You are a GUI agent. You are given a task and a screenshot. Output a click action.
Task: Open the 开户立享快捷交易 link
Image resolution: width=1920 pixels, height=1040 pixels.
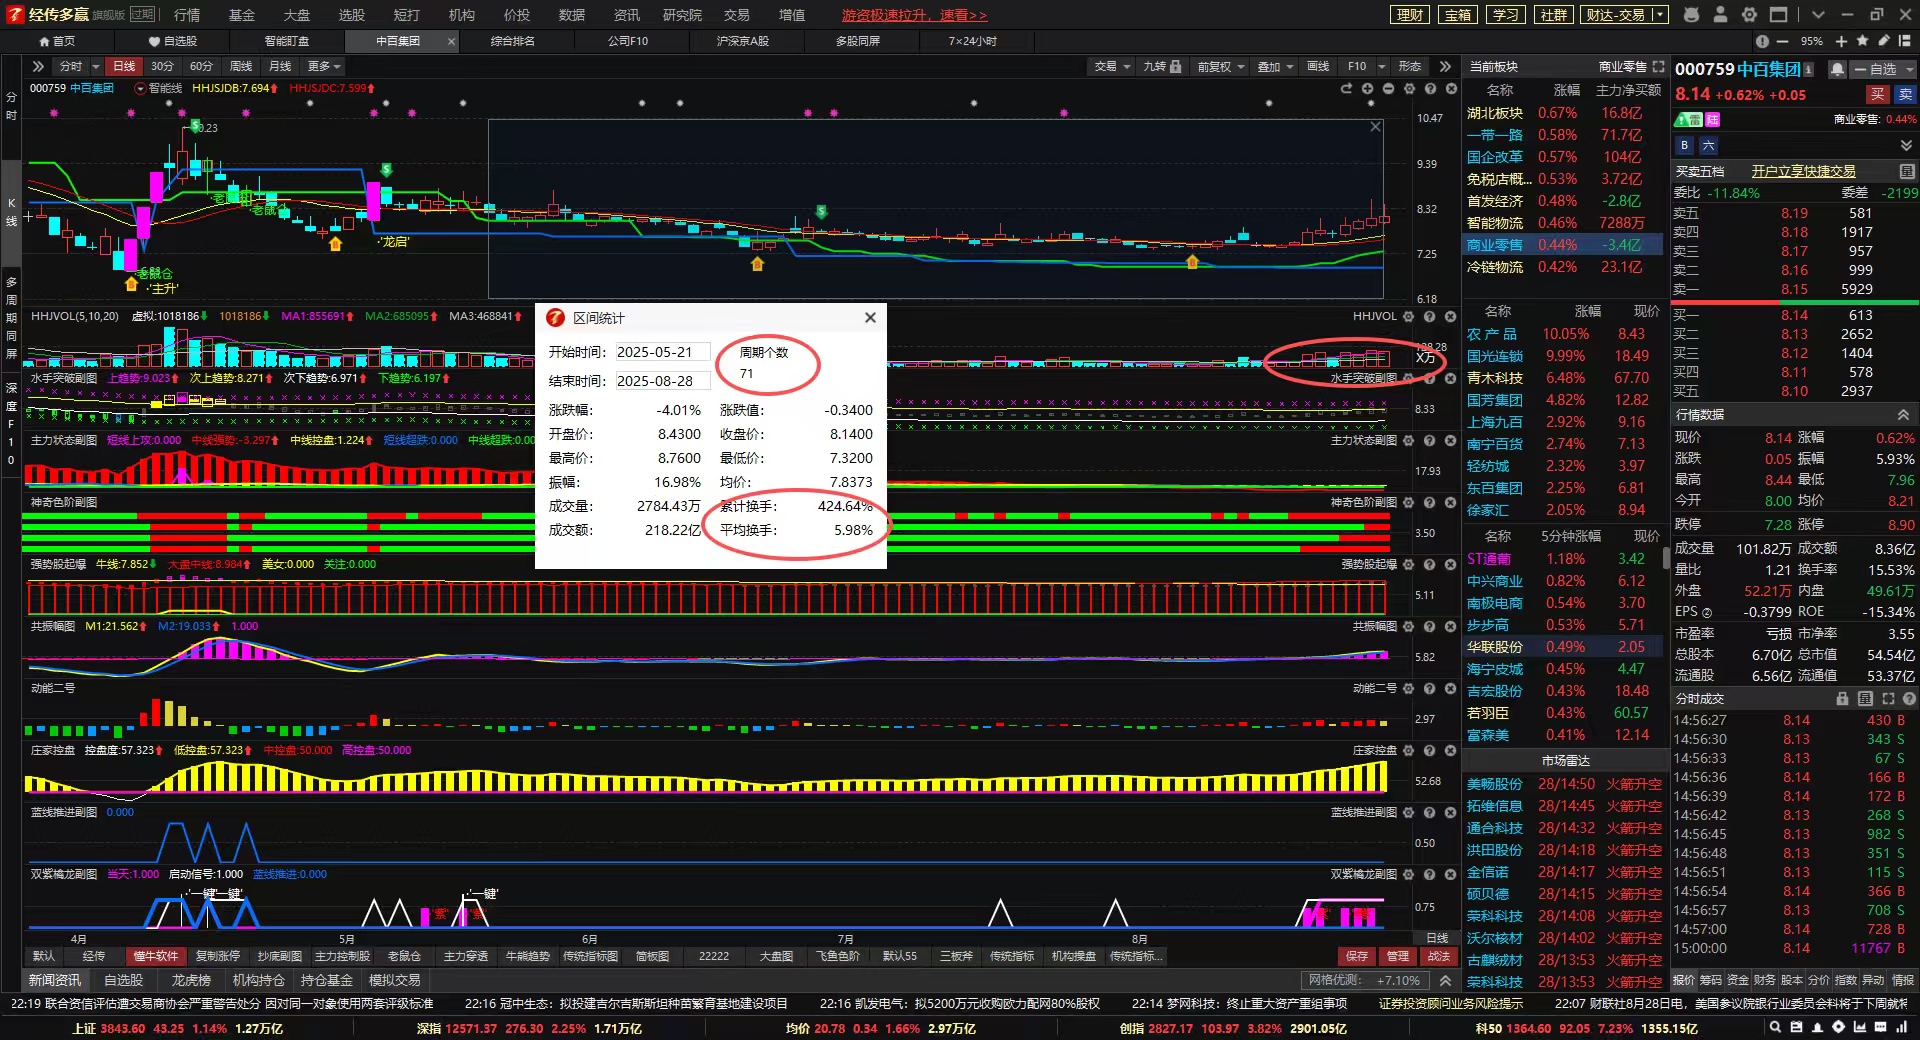coord(1803,171)
